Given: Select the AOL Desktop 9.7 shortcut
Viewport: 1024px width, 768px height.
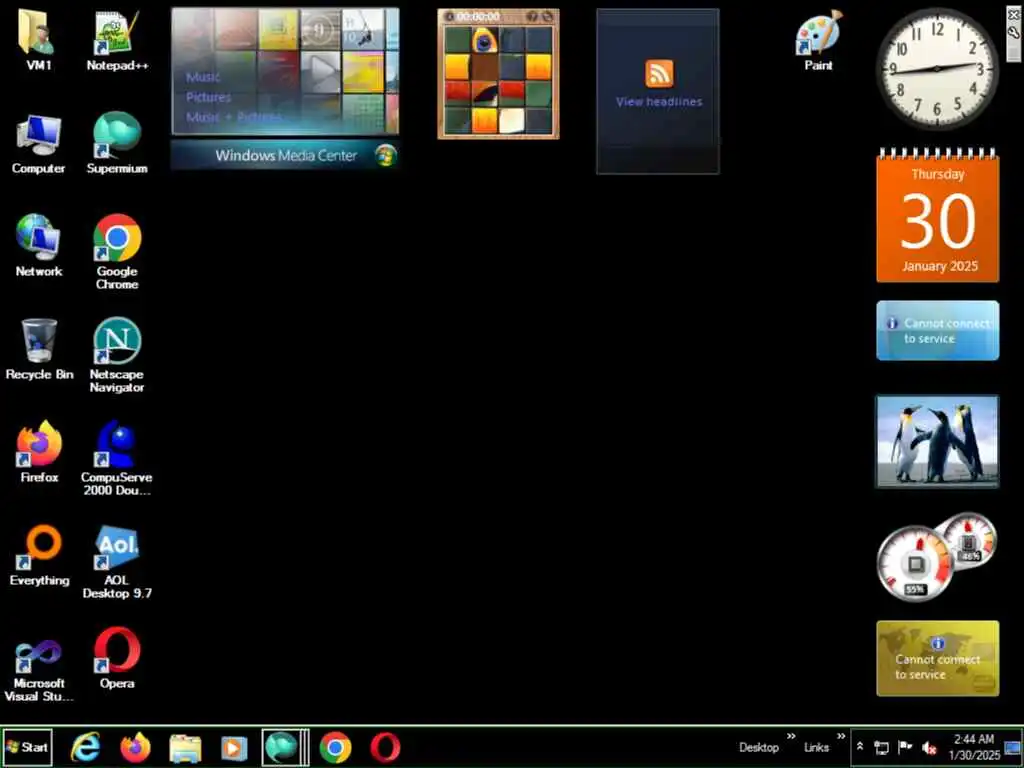Looking at the screenshot, I should pos(117,562).
